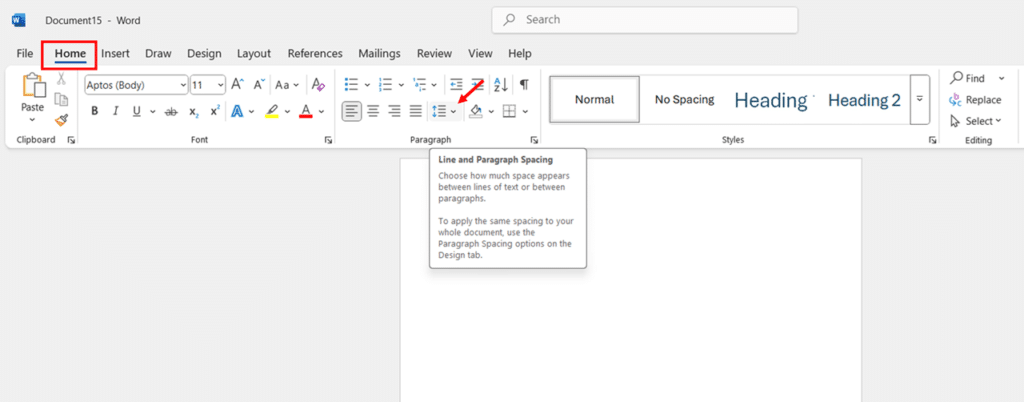Toggle Underline formatting
Image resolution: width=1024 pixels, height=402 pixels.
[x=136, y=112]
